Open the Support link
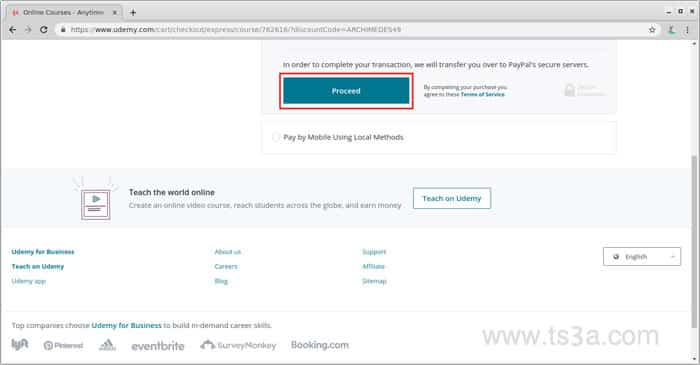The height and width of the screenshot is (365, 700). [x=374, y=252]
